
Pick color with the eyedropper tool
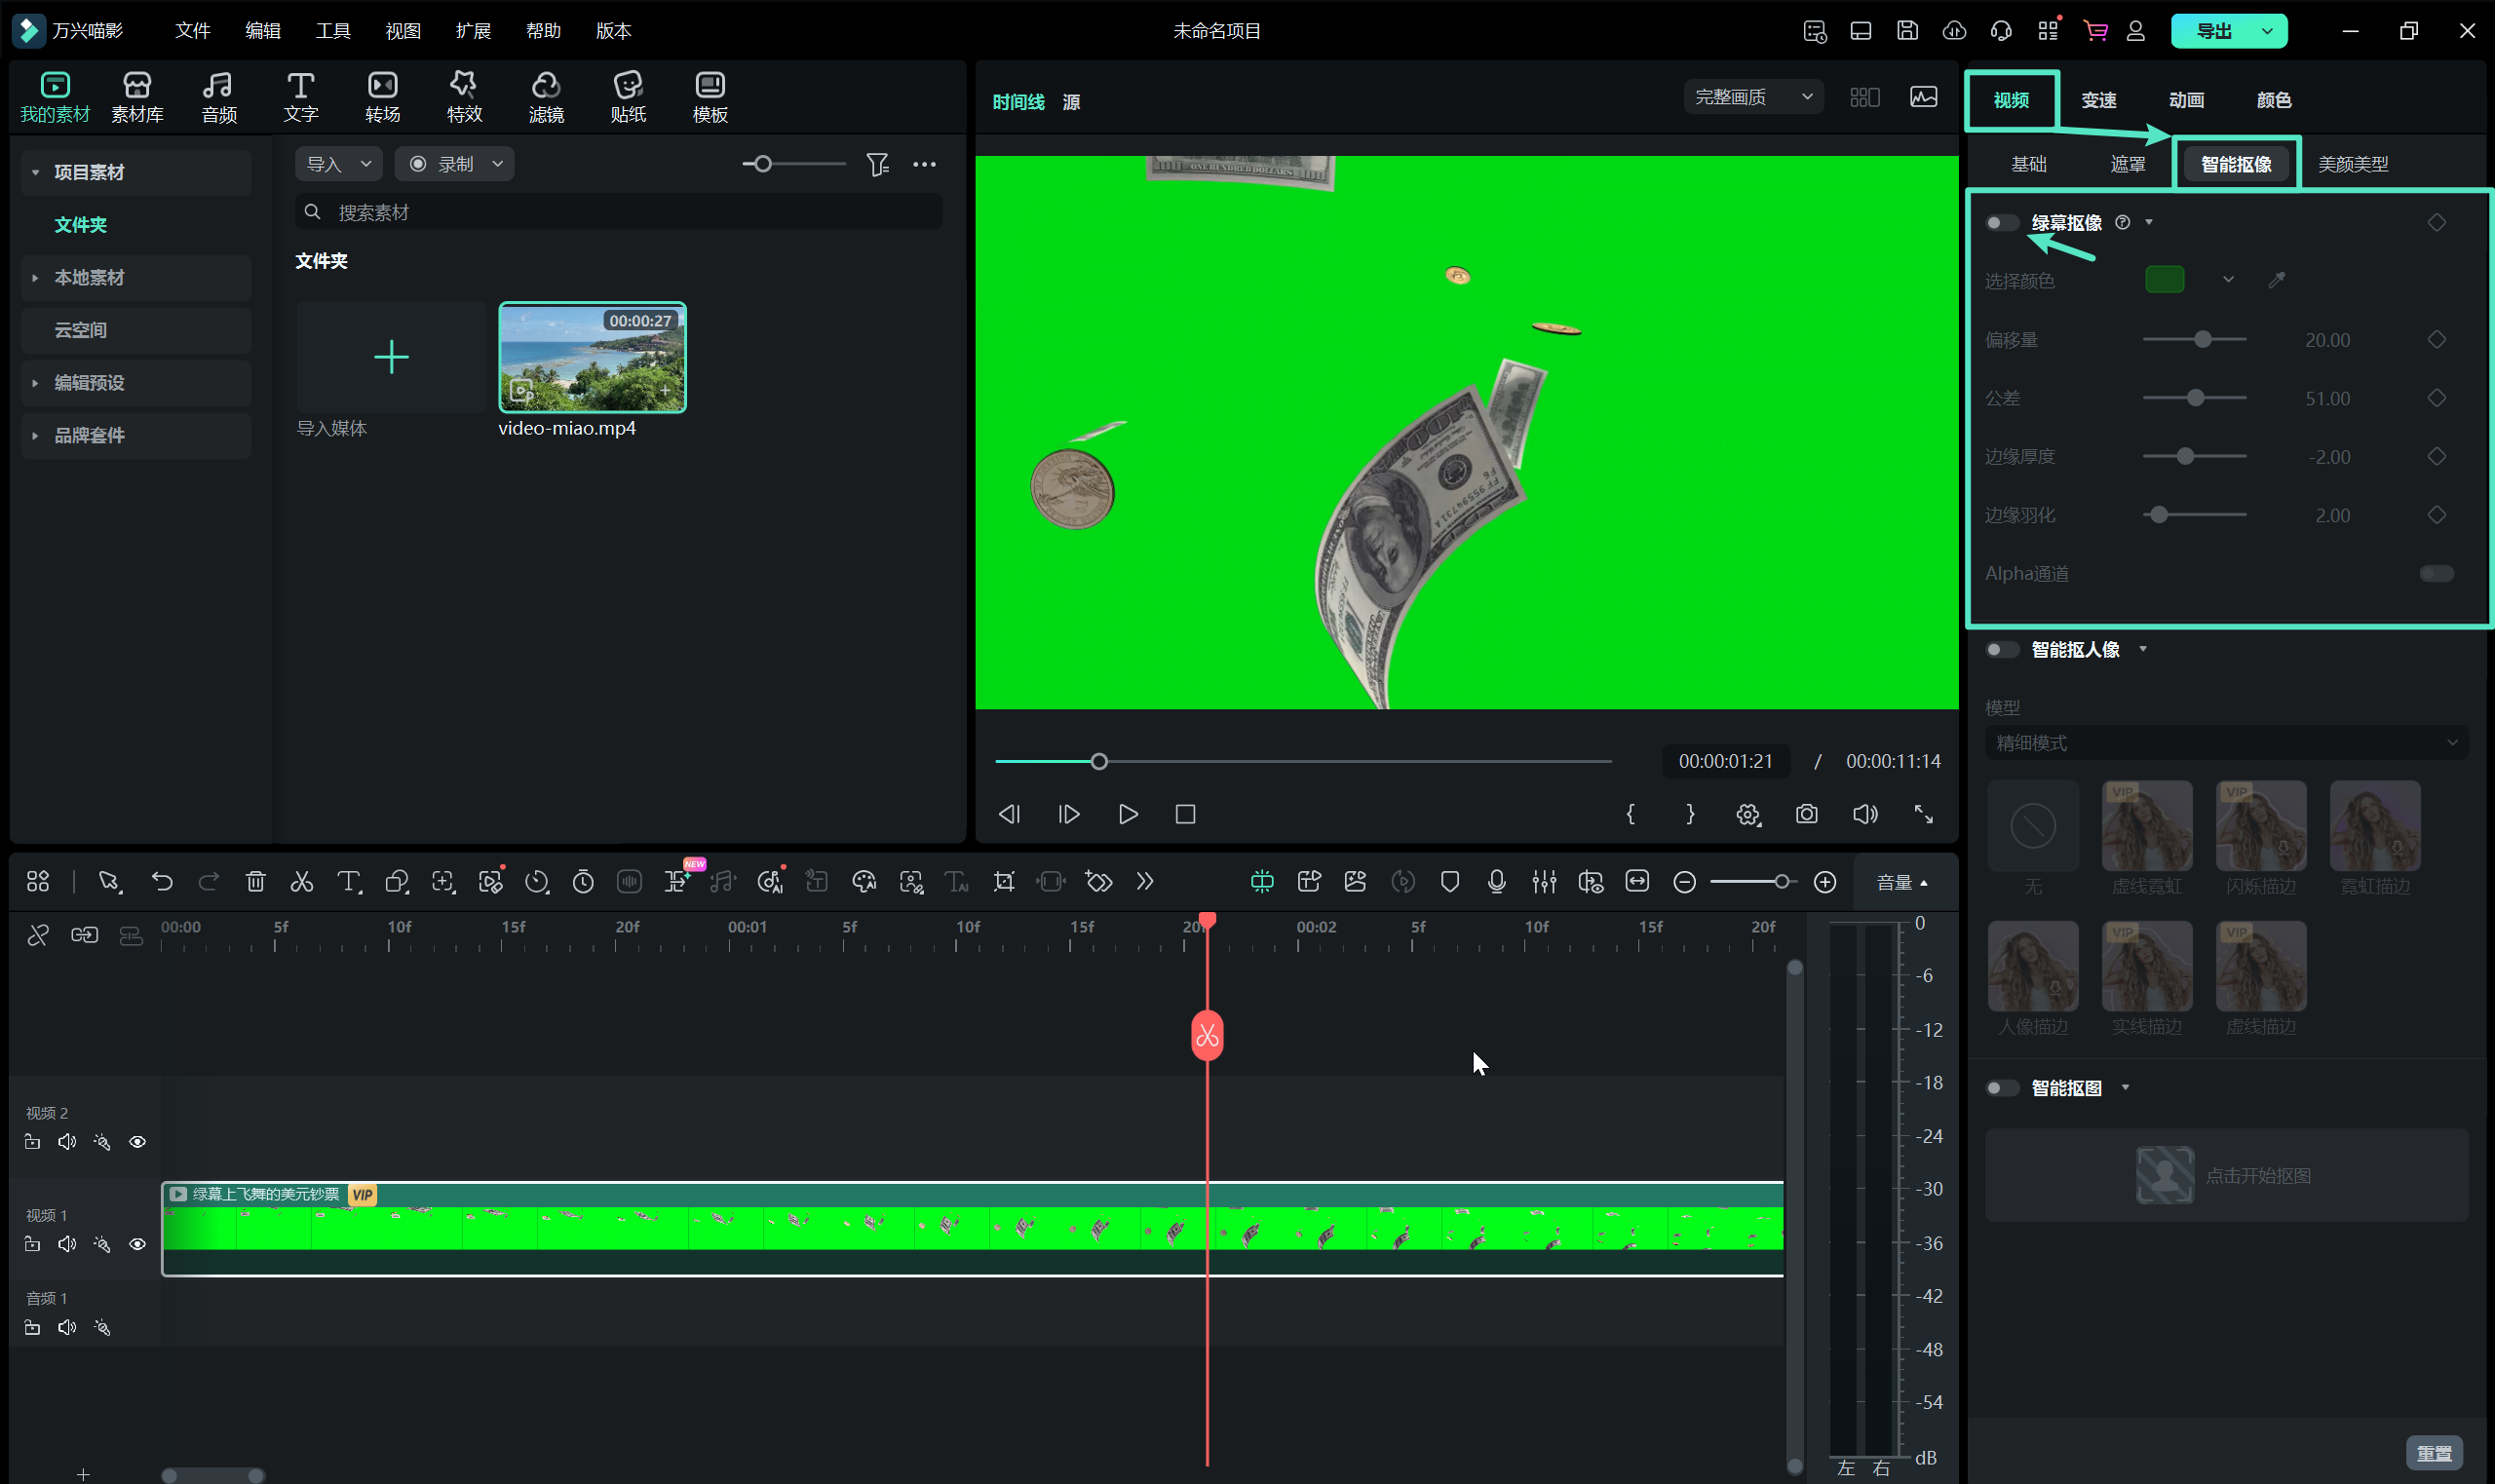coord(2276,280)
